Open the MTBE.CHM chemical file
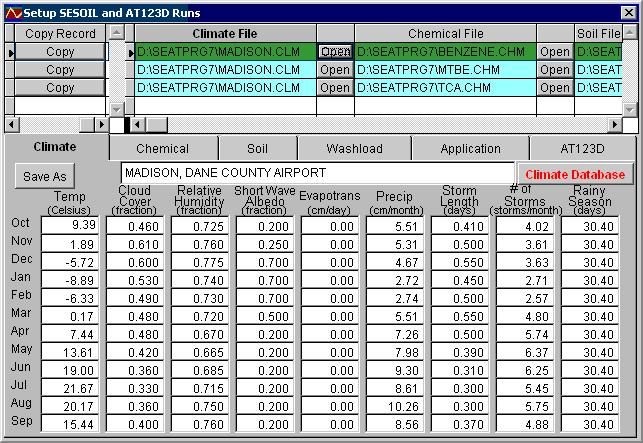This screenshot has height=443, width=643. (555, 70)
